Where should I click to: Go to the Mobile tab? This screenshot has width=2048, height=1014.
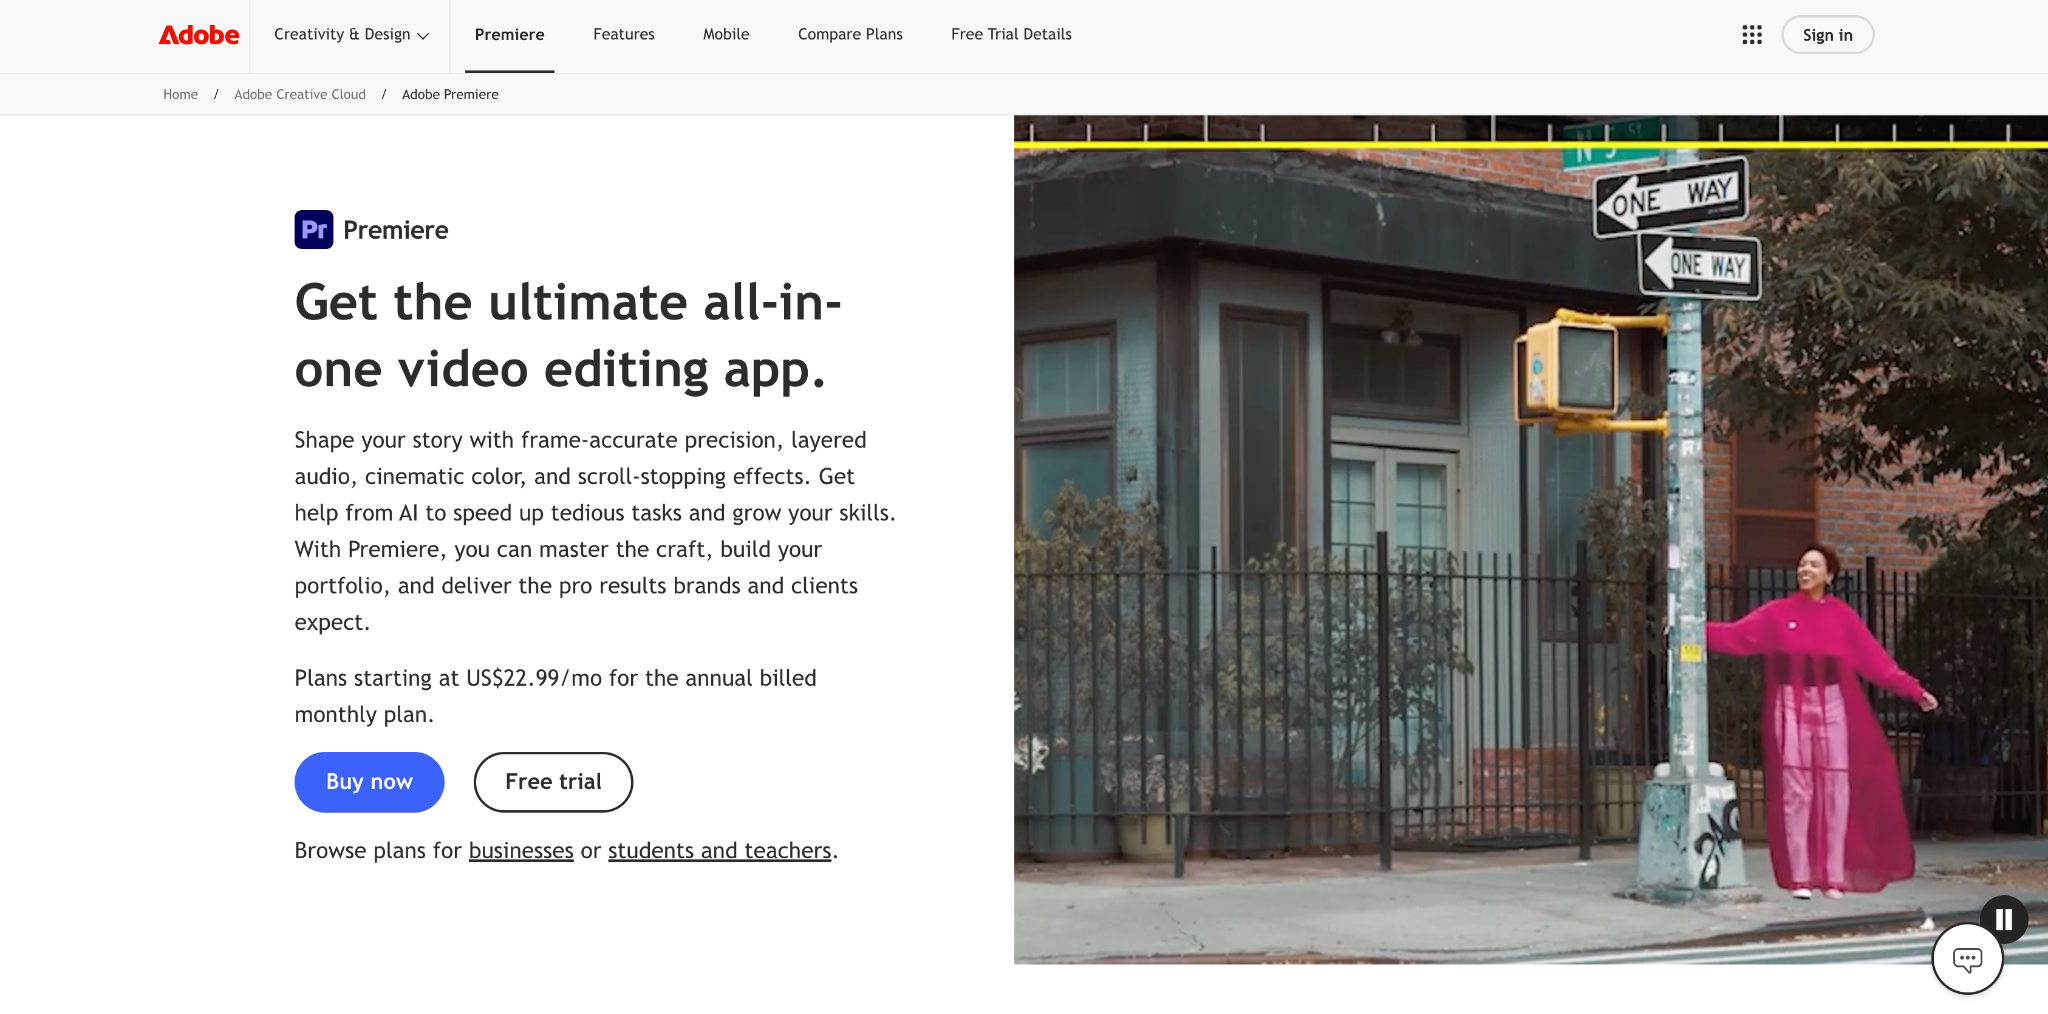(x=726, y=35)
